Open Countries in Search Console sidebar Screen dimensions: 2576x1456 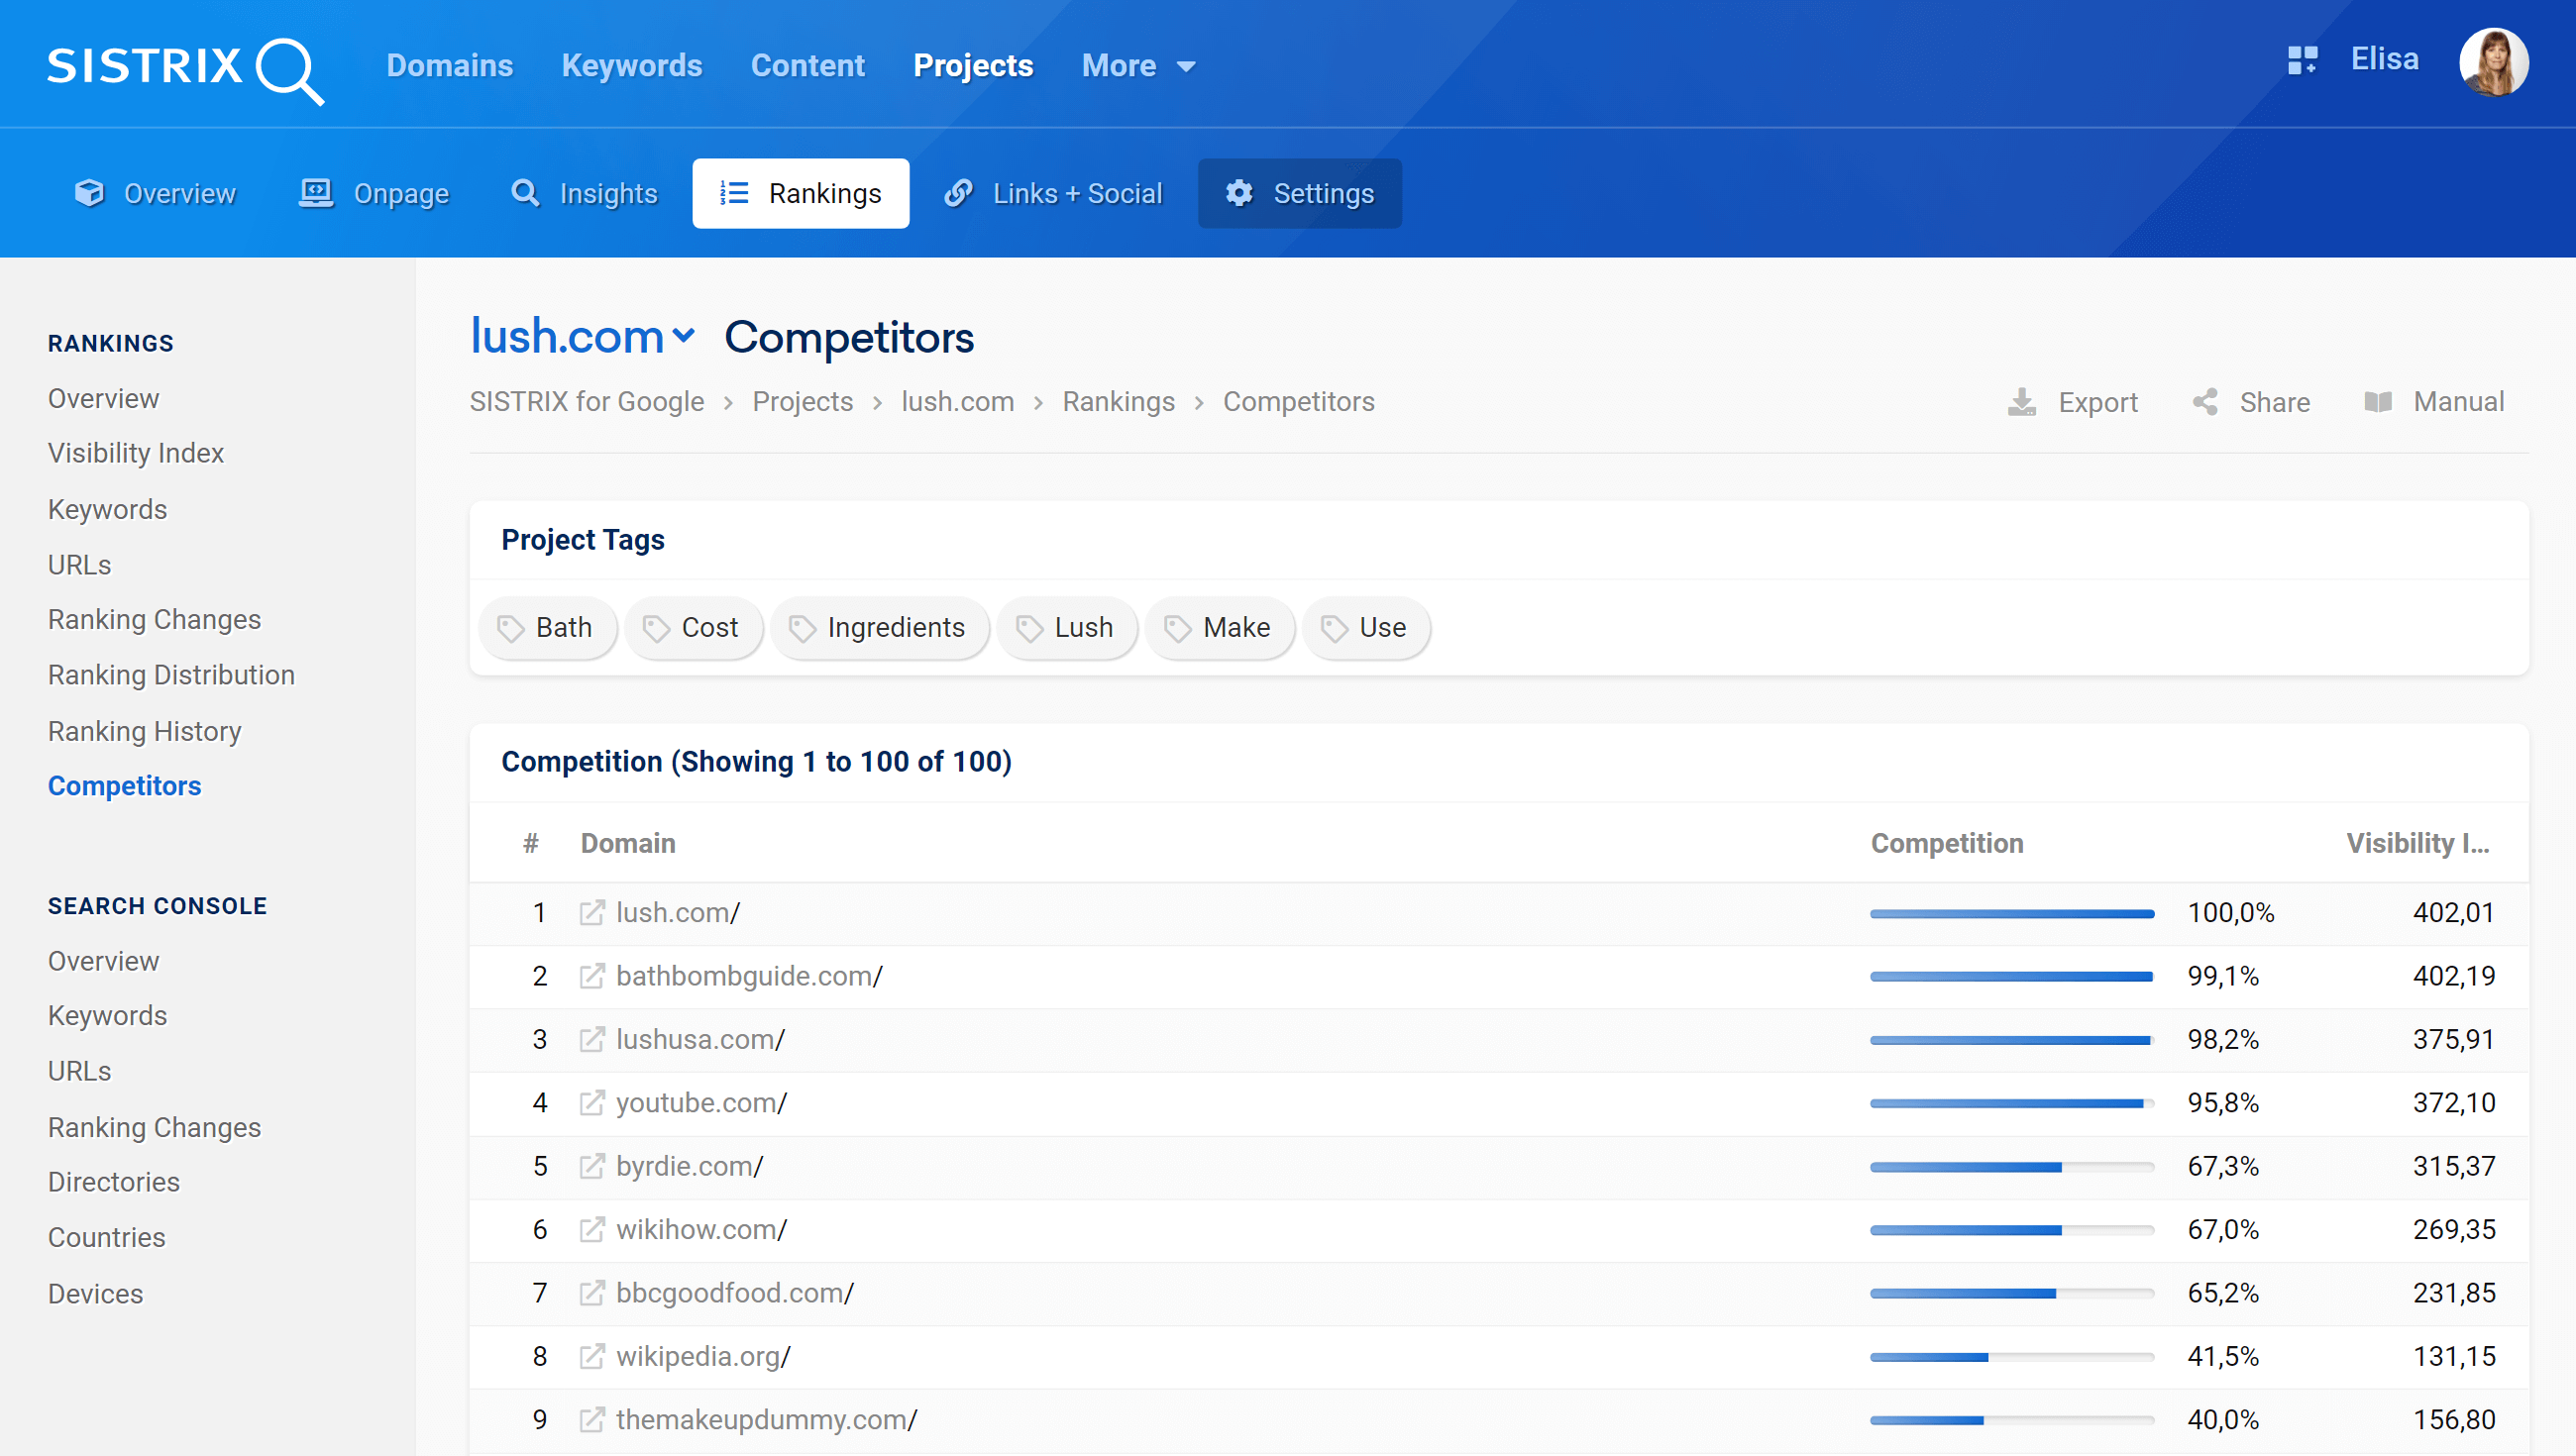tap(107, 1237)
